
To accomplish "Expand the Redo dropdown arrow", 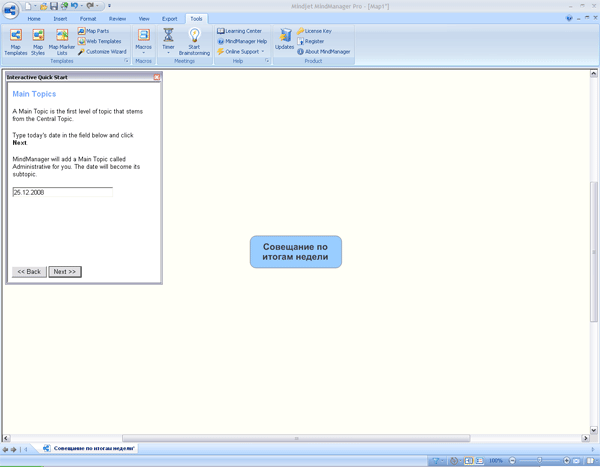I will (97, 6).
